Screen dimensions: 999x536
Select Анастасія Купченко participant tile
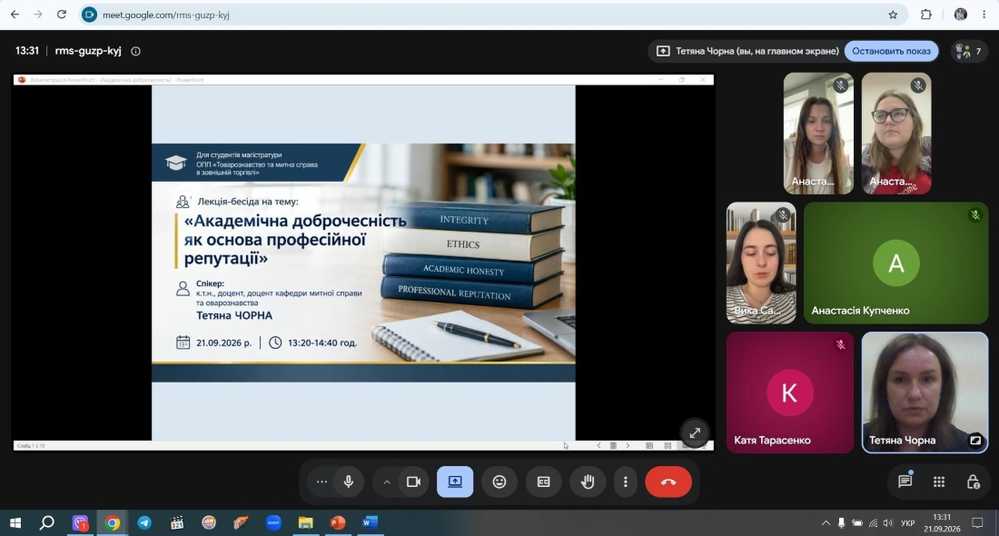(x=896, y=263)
